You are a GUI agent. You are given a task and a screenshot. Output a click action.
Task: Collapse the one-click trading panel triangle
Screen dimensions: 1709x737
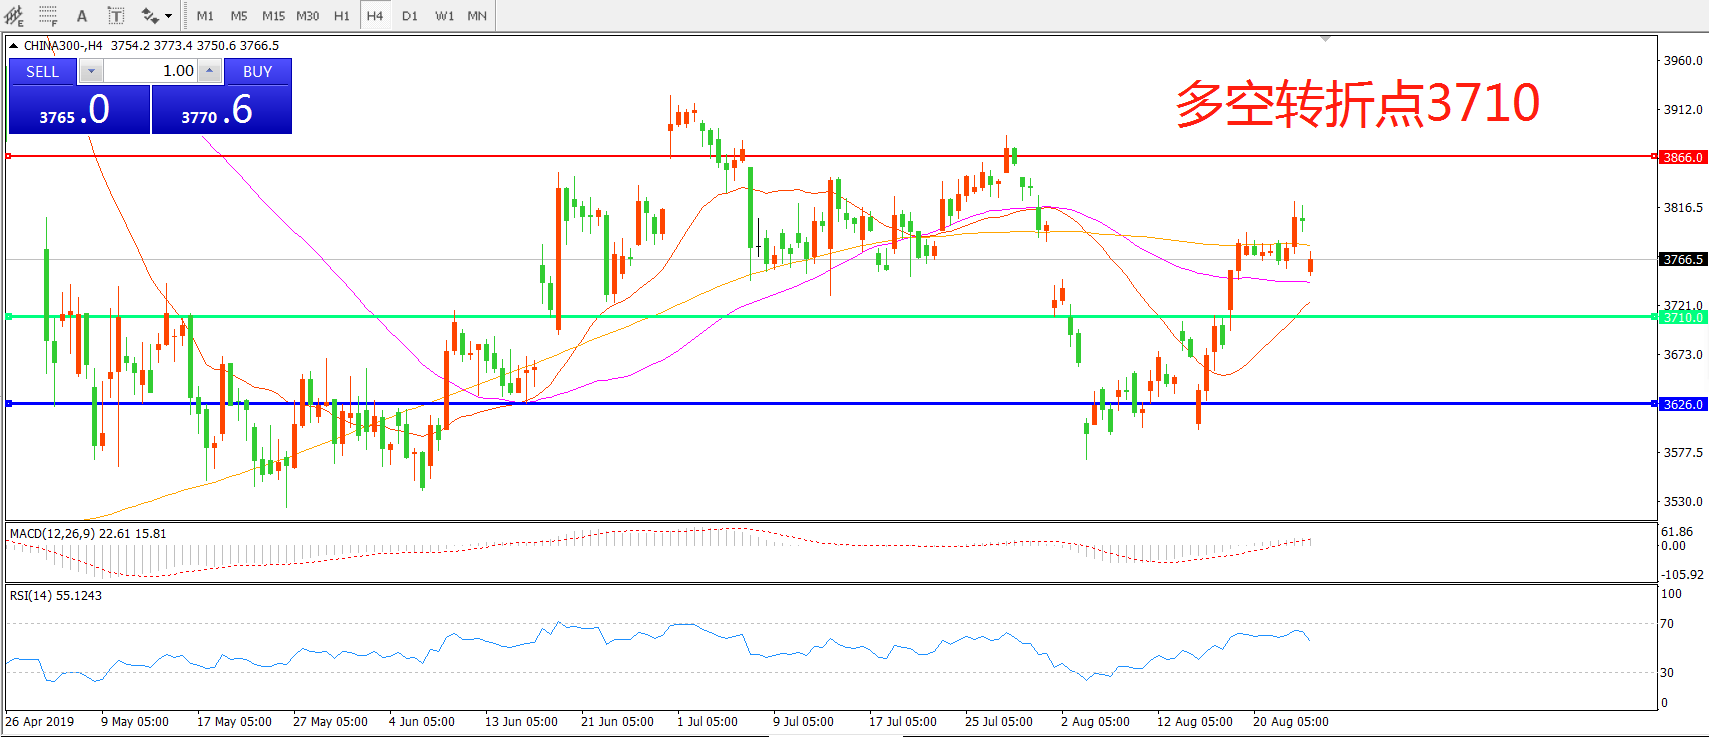[x=14, y=46]
